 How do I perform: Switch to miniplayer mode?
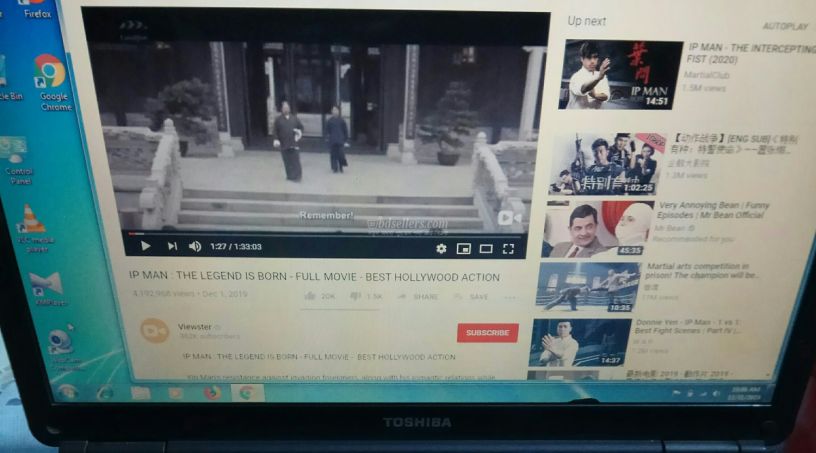point(463,248)
